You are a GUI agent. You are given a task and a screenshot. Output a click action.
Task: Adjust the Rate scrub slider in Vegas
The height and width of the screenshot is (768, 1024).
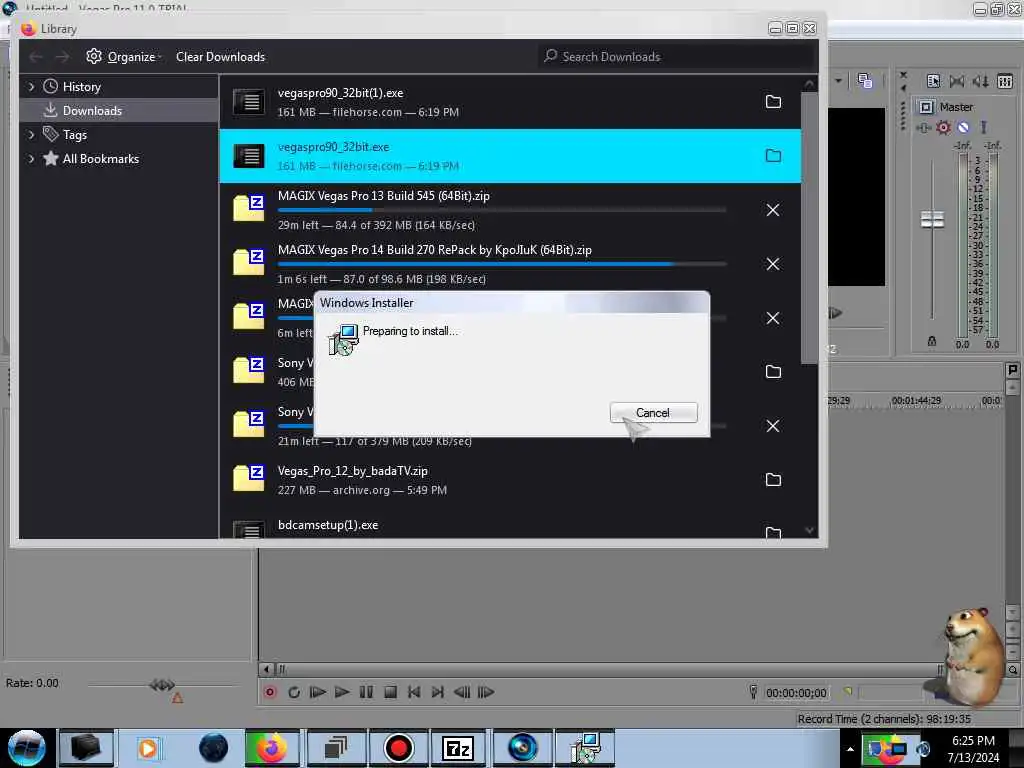tap(161, 685)
